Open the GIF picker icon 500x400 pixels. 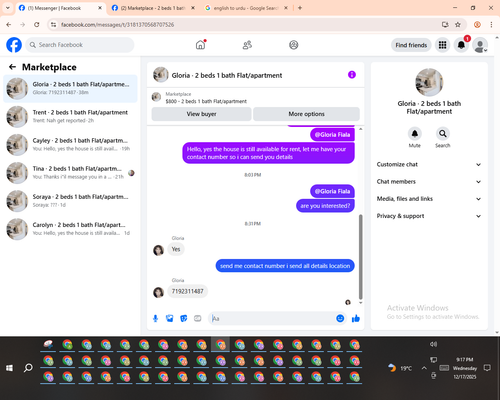point(198,319)
